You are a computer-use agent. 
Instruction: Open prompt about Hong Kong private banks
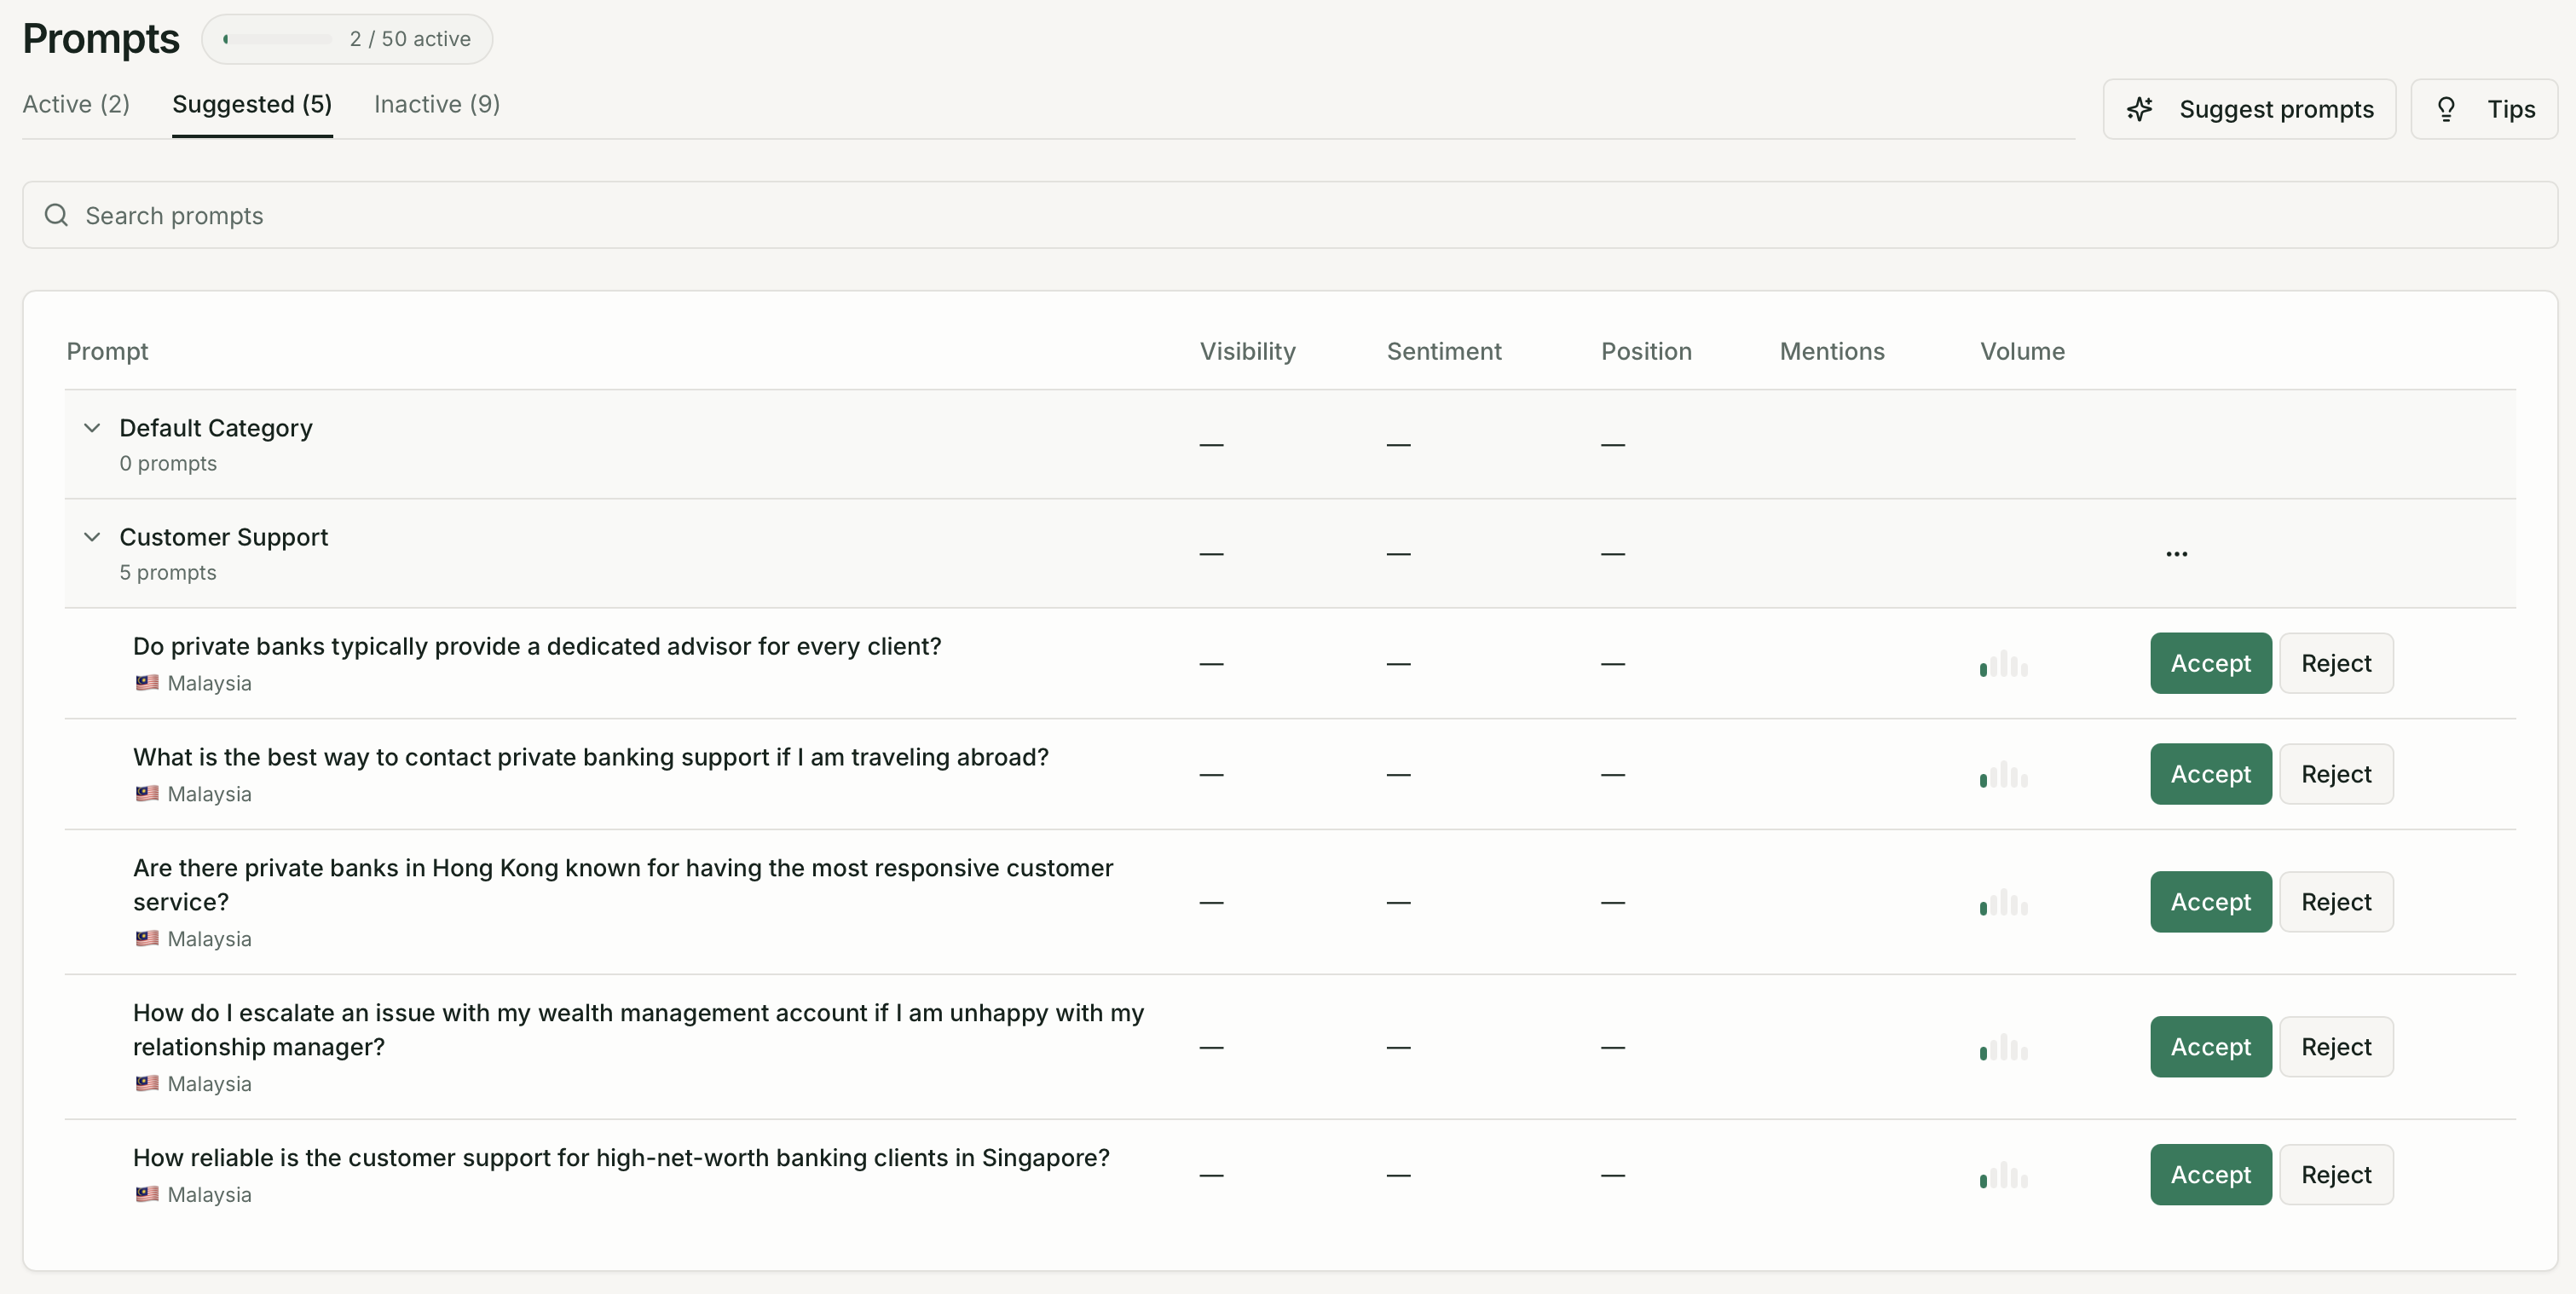(x=623, y=885)
